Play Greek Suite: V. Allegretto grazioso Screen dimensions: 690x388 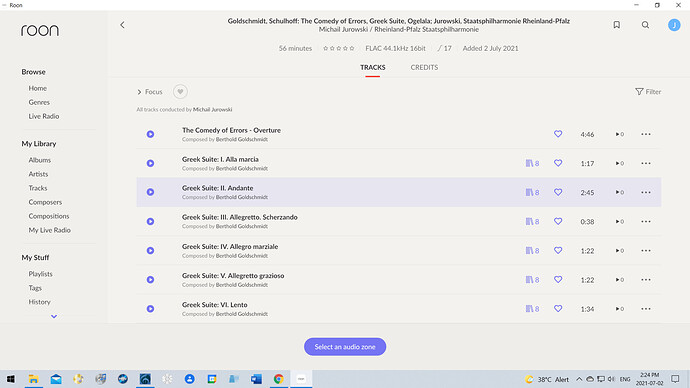pyautogui.click(x=150, y=279)
